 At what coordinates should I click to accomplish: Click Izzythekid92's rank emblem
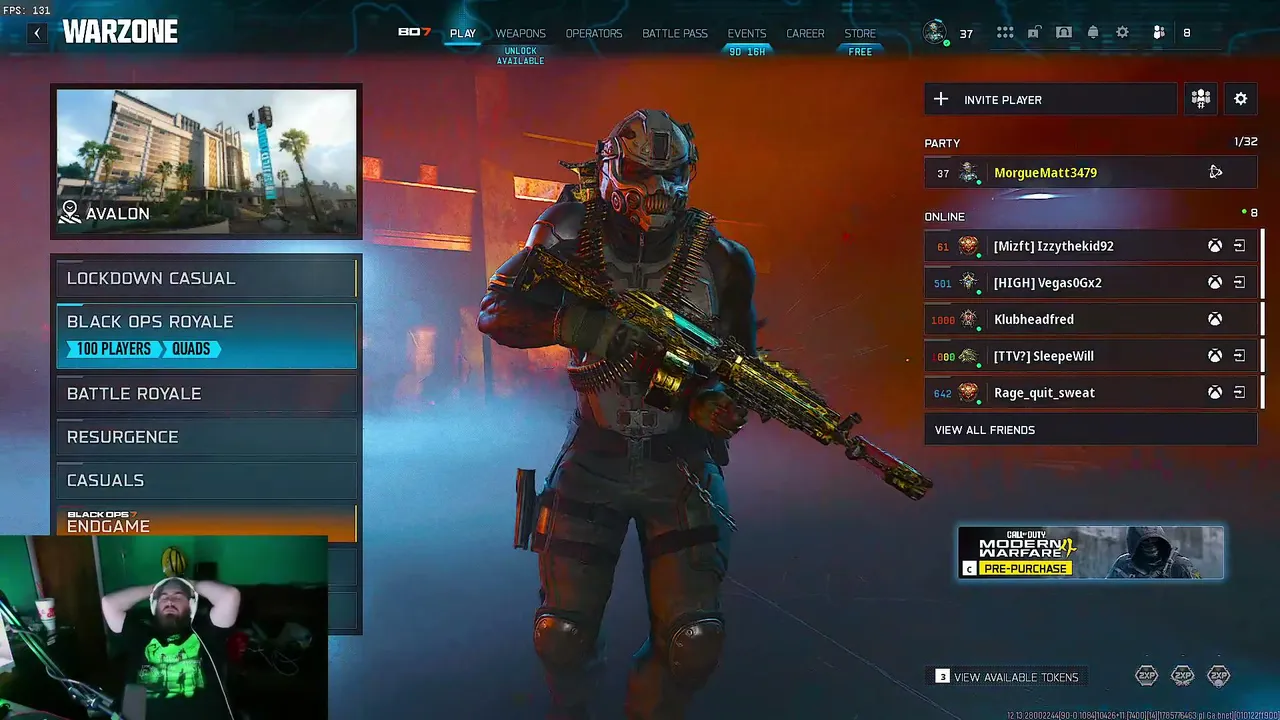tap(968, 246)
